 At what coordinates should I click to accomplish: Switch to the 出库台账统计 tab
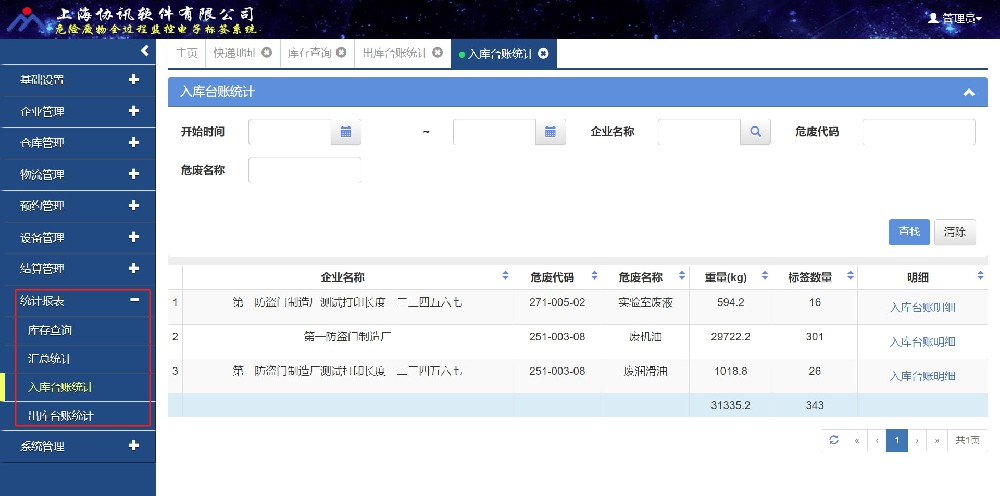point(394,53)
